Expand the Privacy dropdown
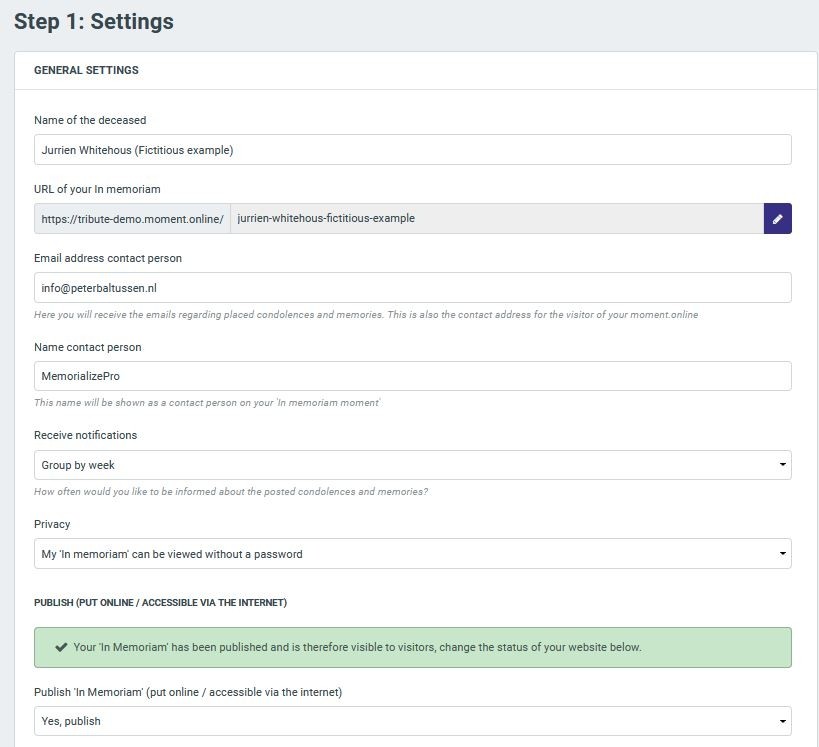Viewport: 819px width, 747px height. click(412, 554)
